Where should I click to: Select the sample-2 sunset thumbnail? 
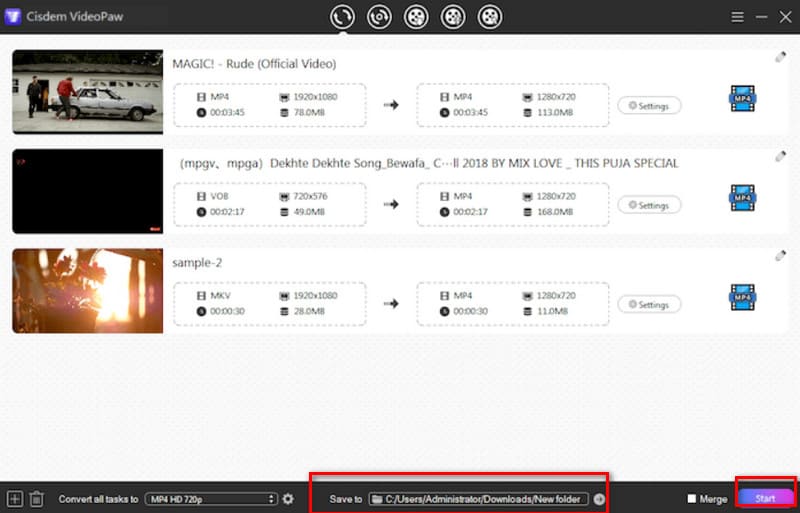87,290
